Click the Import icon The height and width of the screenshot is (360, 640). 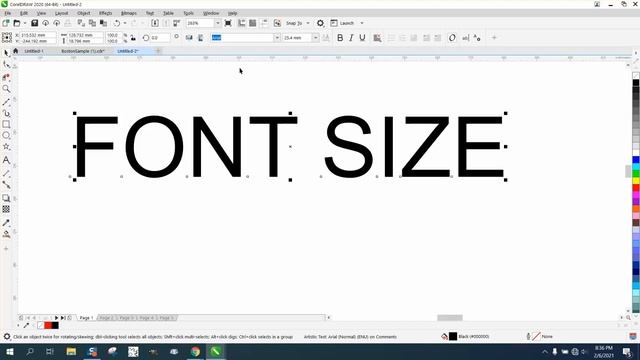tap(155, 23)
